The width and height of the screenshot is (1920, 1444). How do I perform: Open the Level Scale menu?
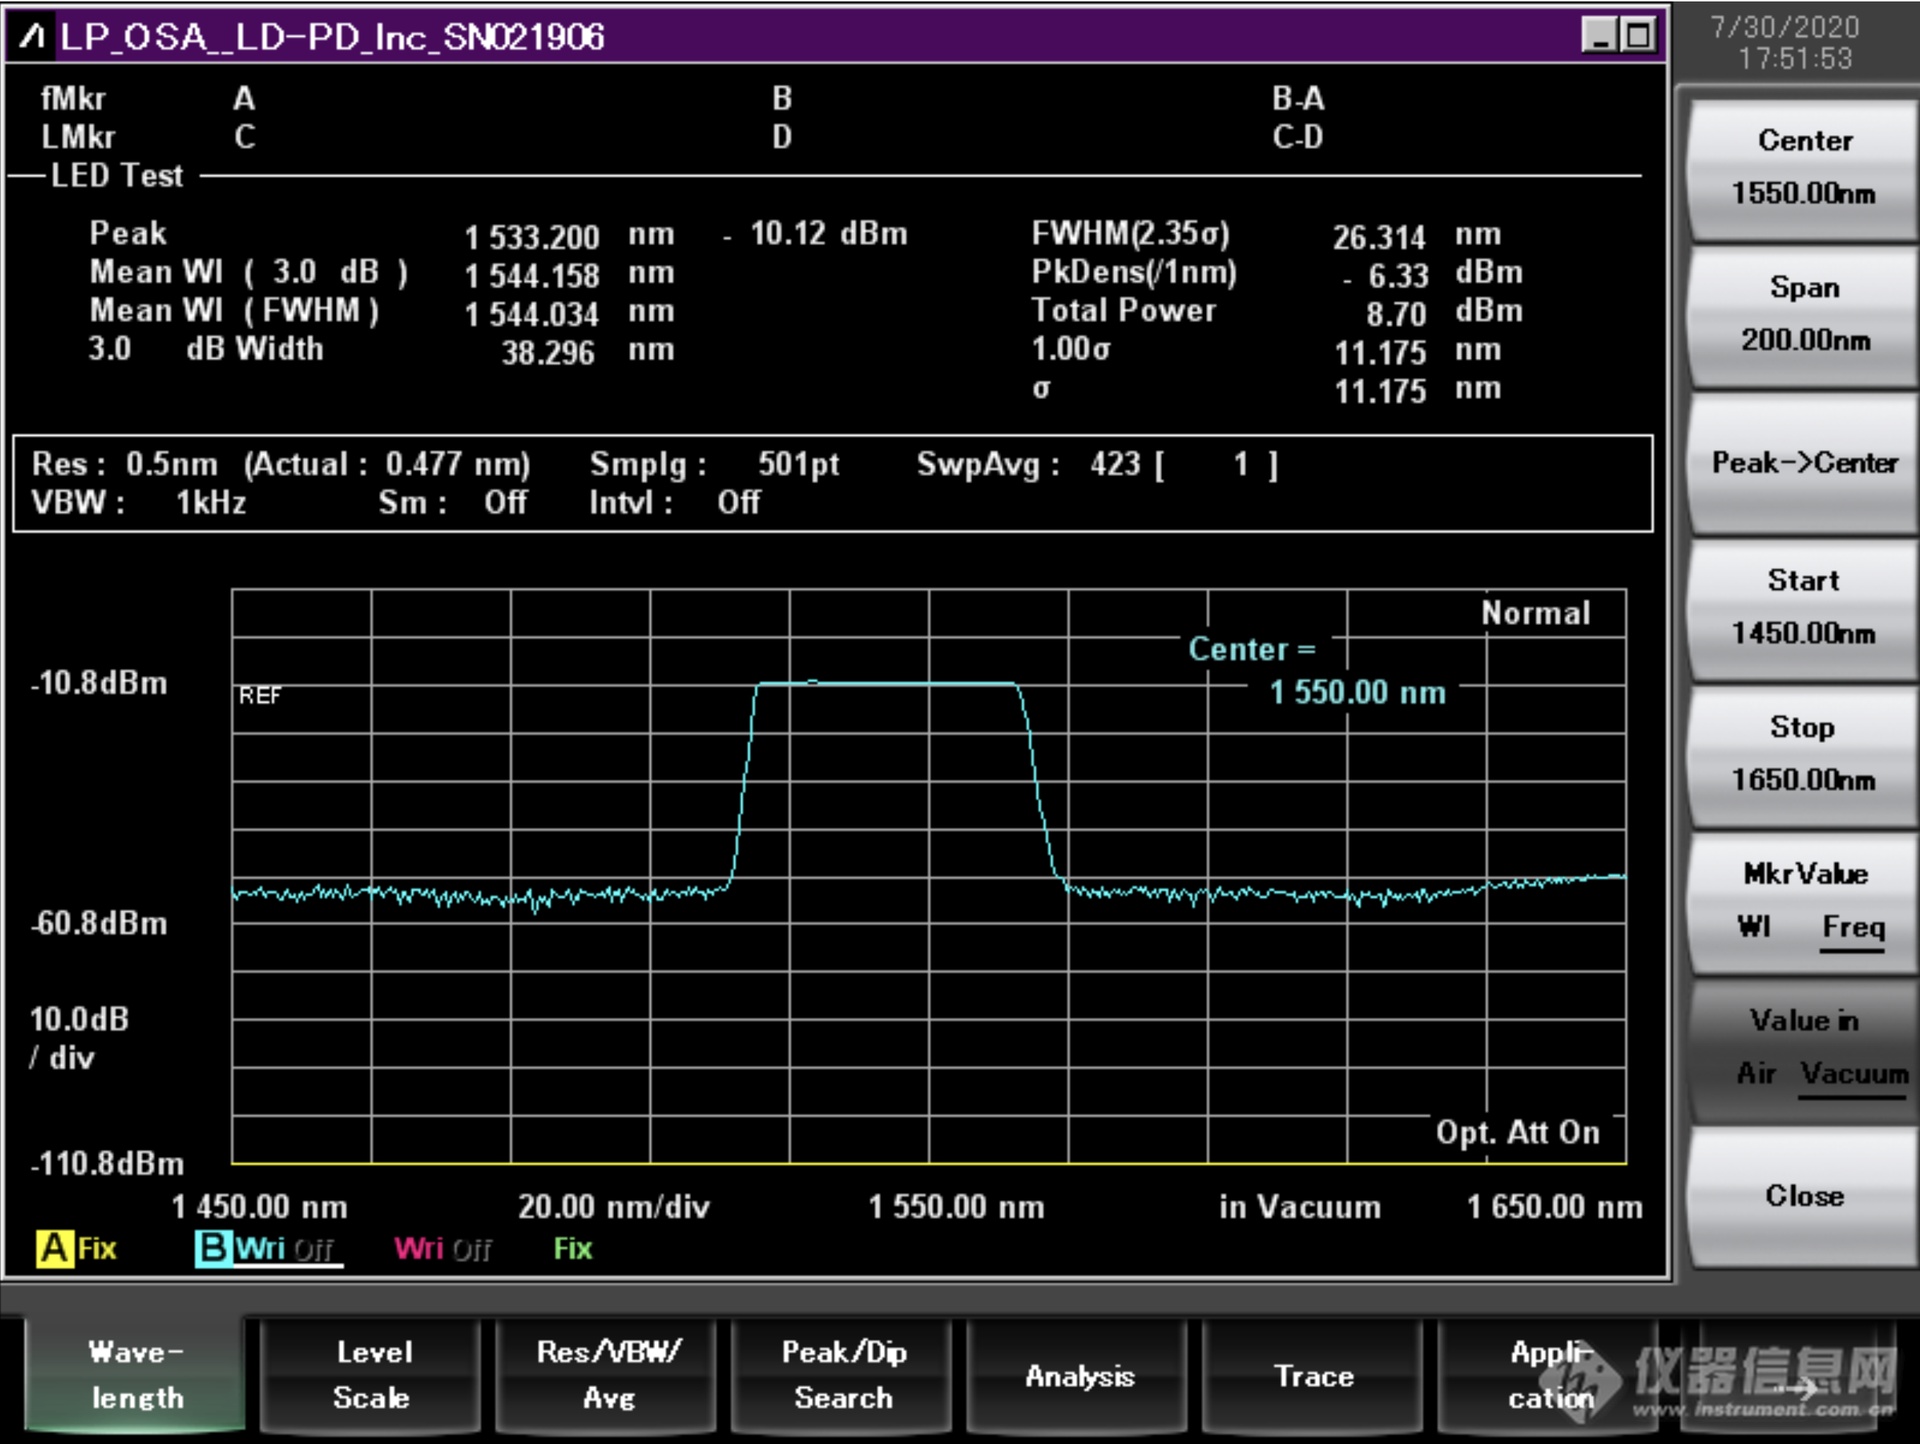click(x=371, y=1375)
